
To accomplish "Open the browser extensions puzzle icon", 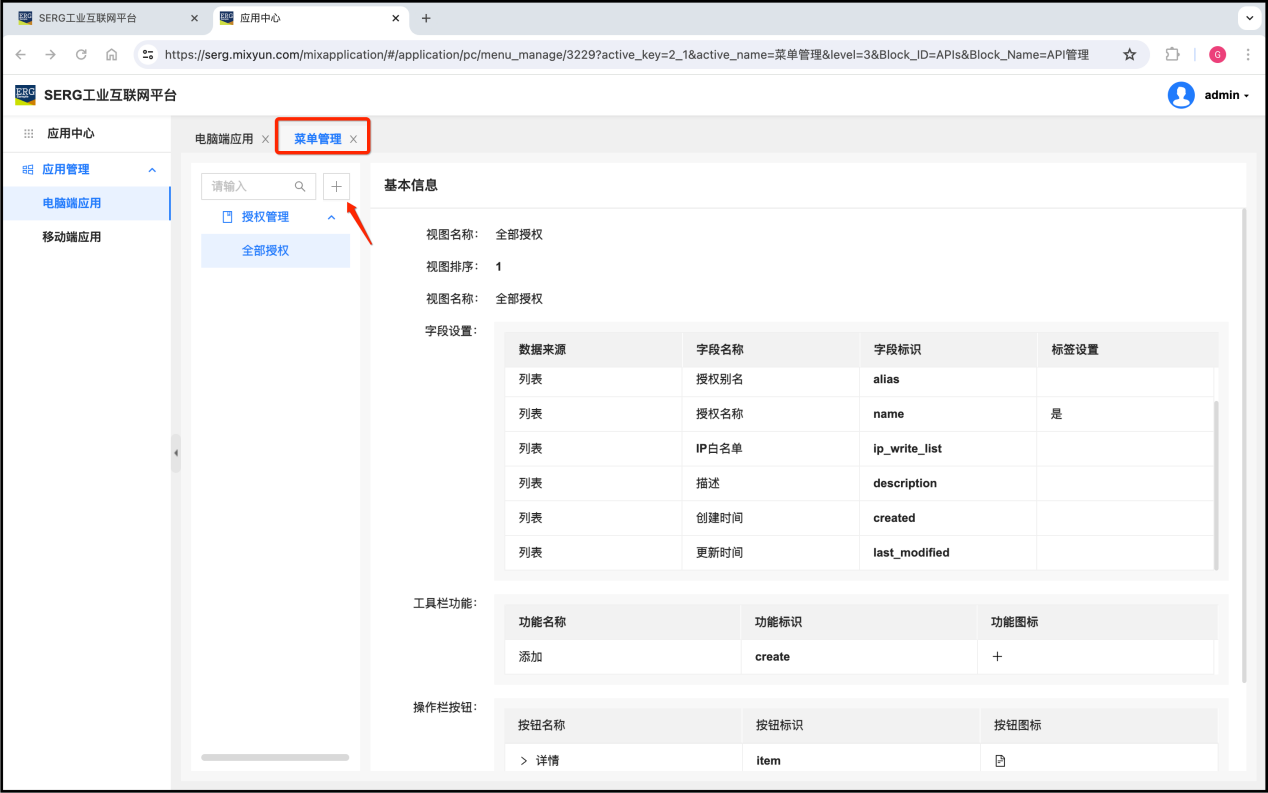I will [1172, 55].
